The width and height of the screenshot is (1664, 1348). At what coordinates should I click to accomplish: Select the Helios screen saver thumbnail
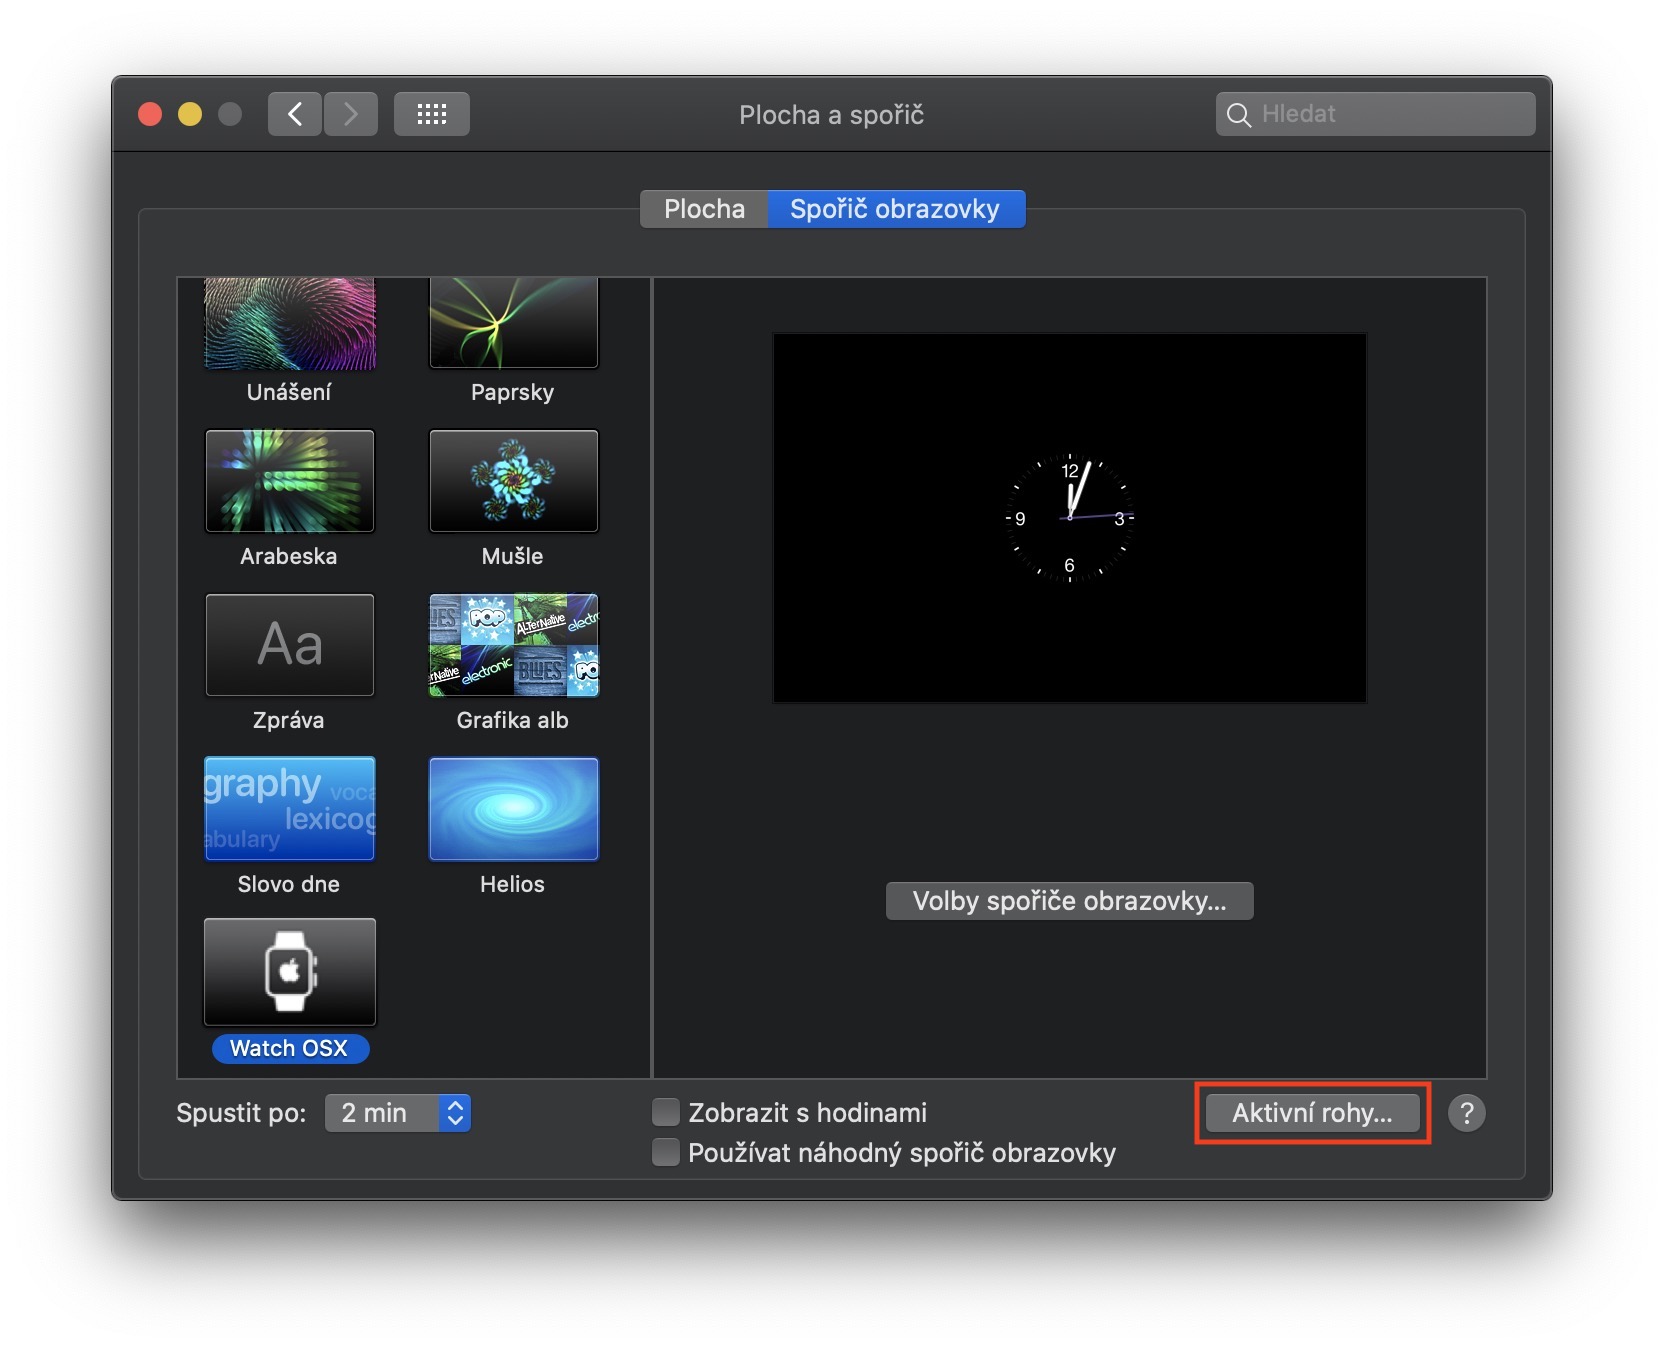(514, 809)
